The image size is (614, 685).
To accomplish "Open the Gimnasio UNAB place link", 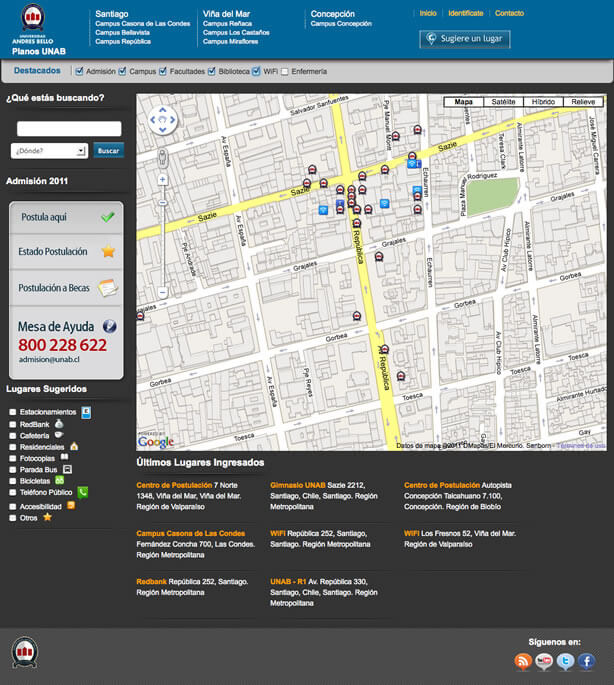I will tap(298, 485).
